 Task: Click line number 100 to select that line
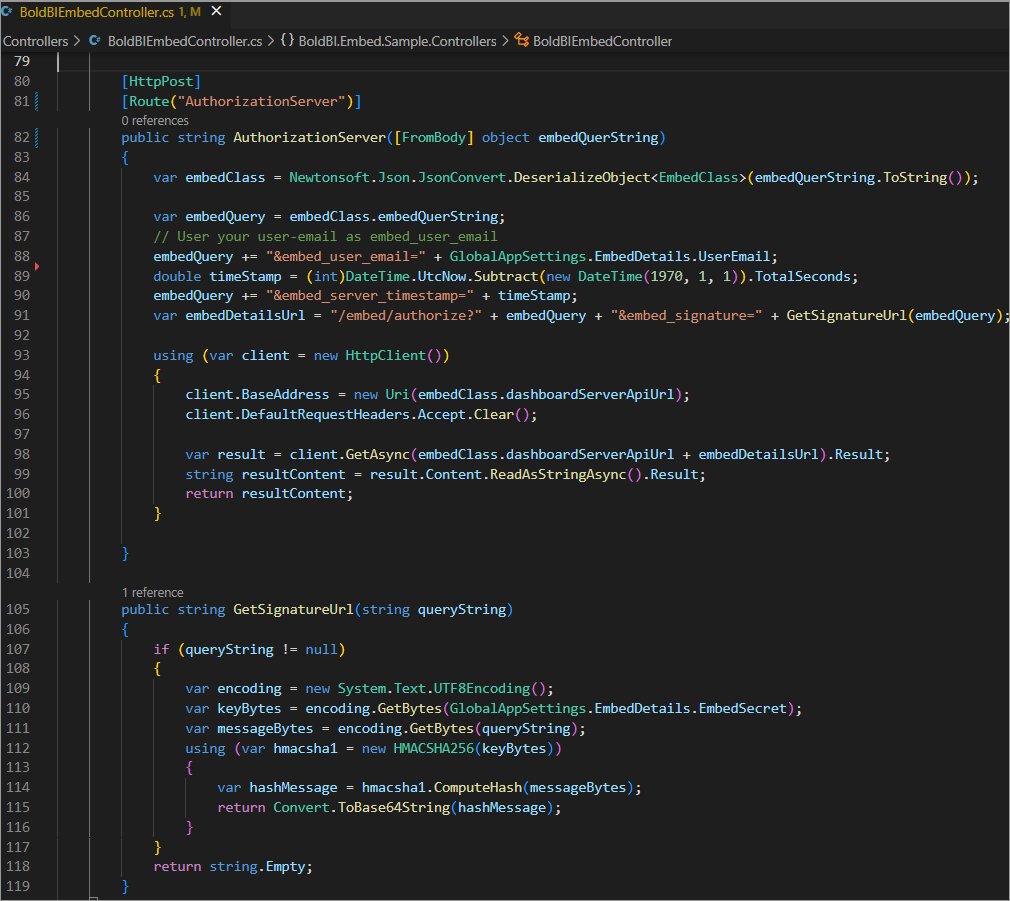click(22, 492)
